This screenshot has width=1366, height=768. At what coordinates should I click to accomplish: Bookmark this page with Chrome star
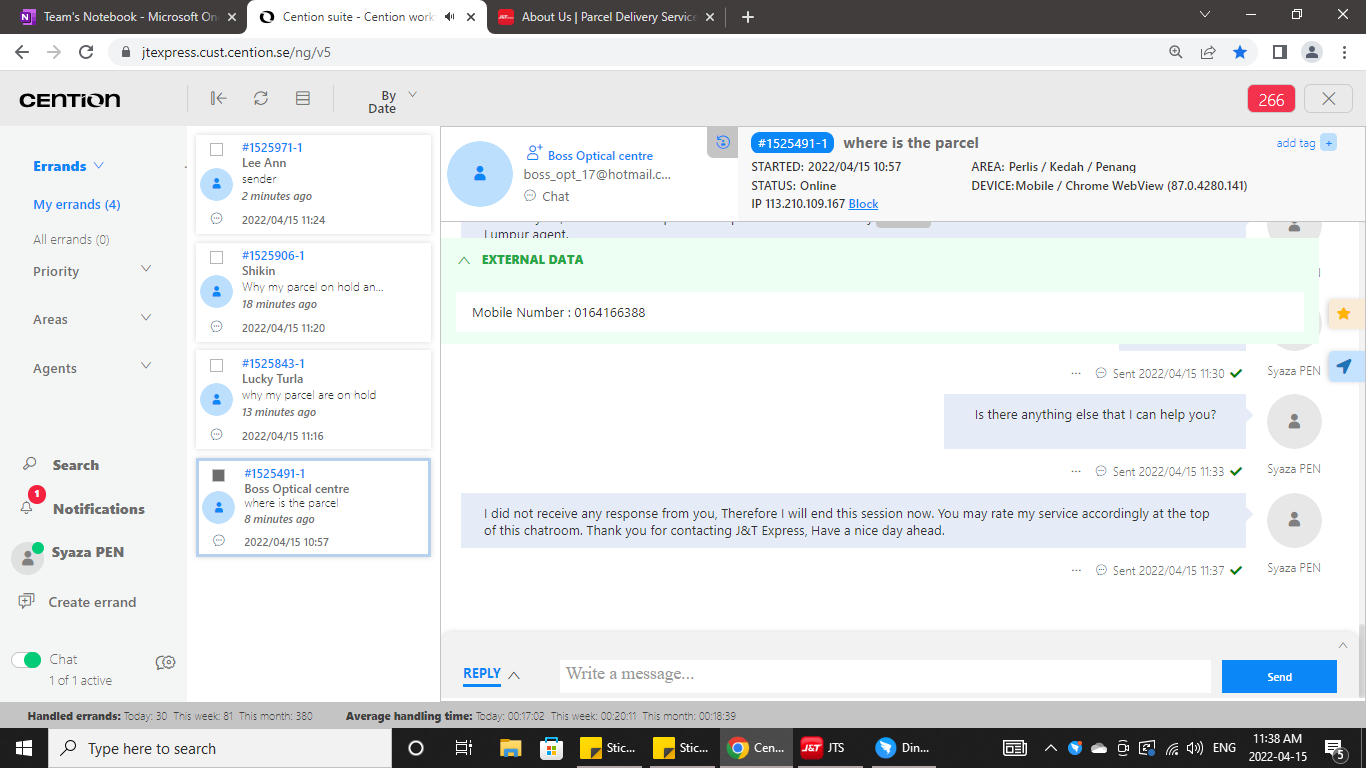point(1240,52)
